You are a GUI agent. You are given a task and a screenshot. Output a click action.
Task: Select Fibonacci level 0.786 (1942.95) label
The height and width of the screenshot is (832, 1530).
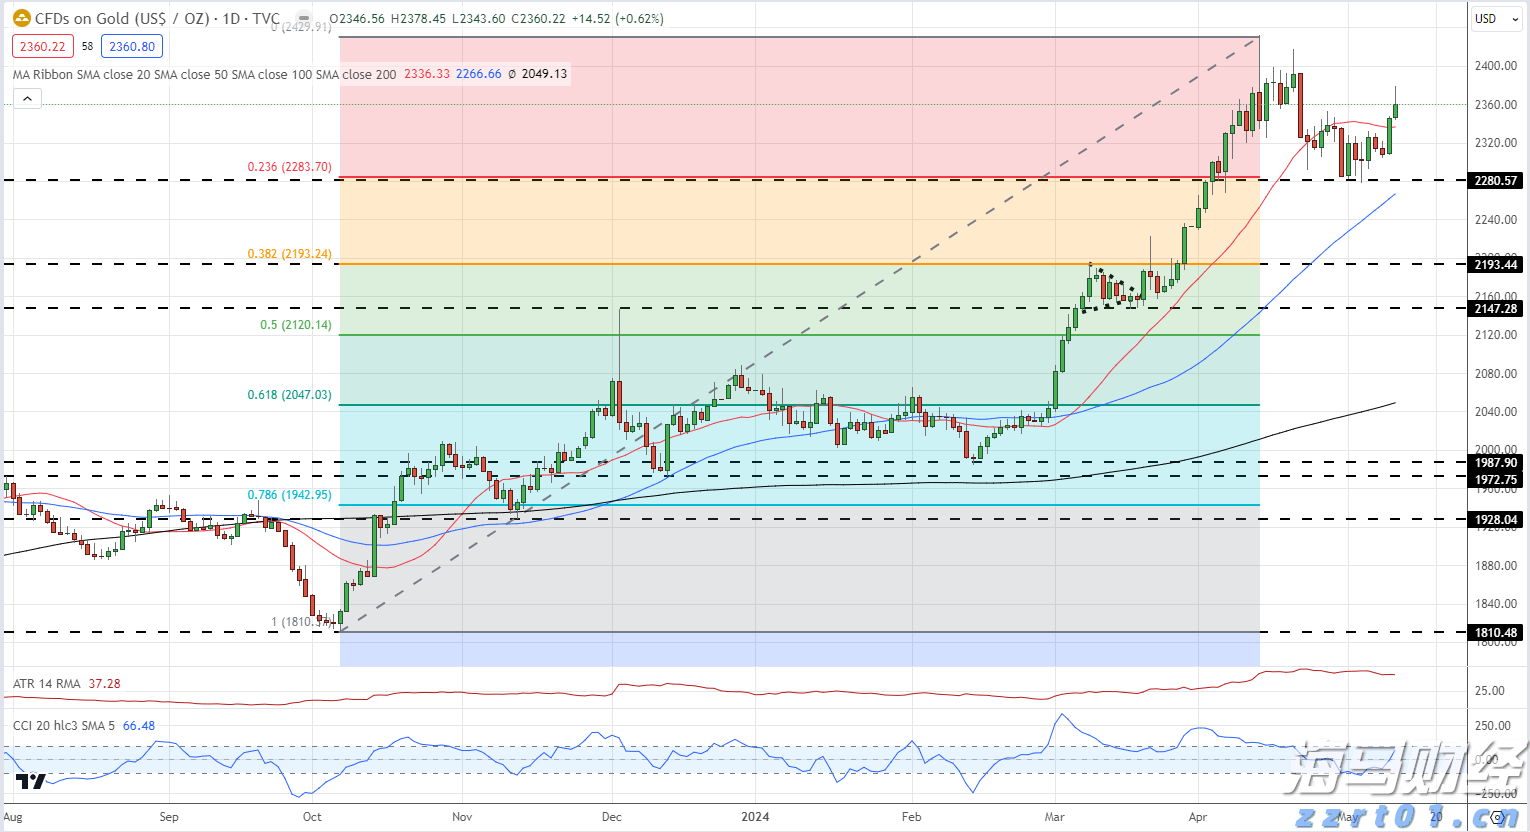click(x=290, y=495)
